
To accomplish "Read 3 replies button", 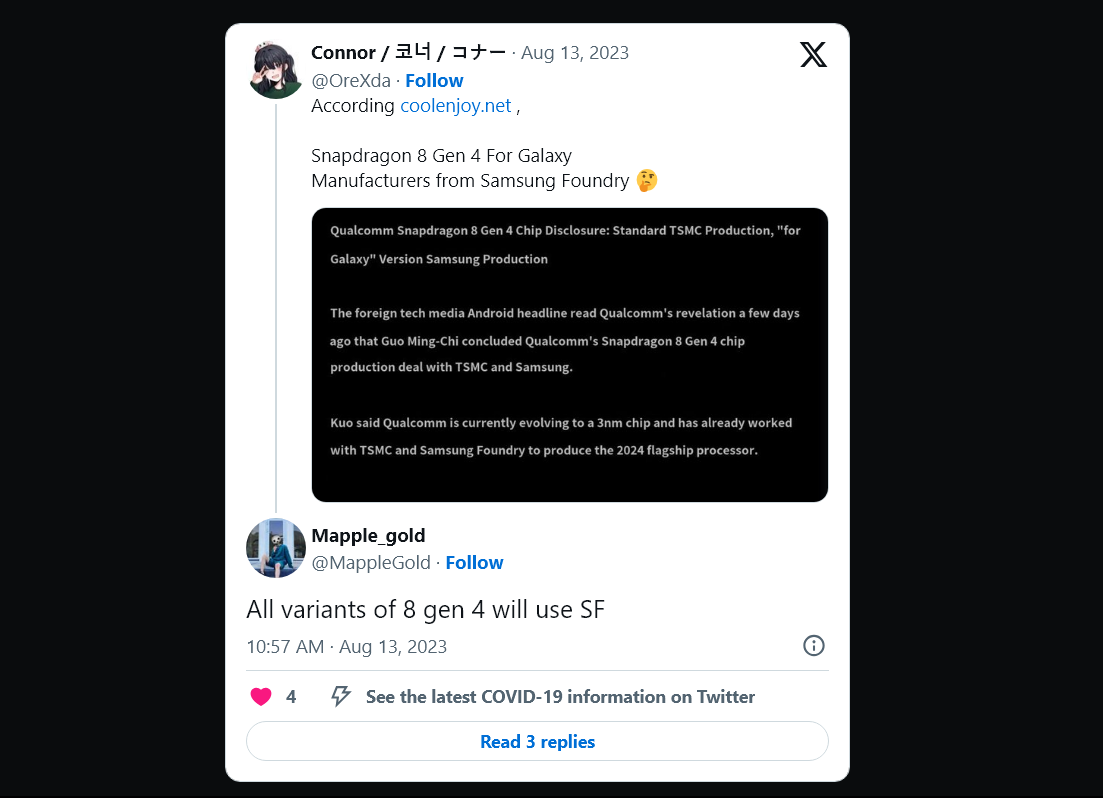I will click(537, 742).
